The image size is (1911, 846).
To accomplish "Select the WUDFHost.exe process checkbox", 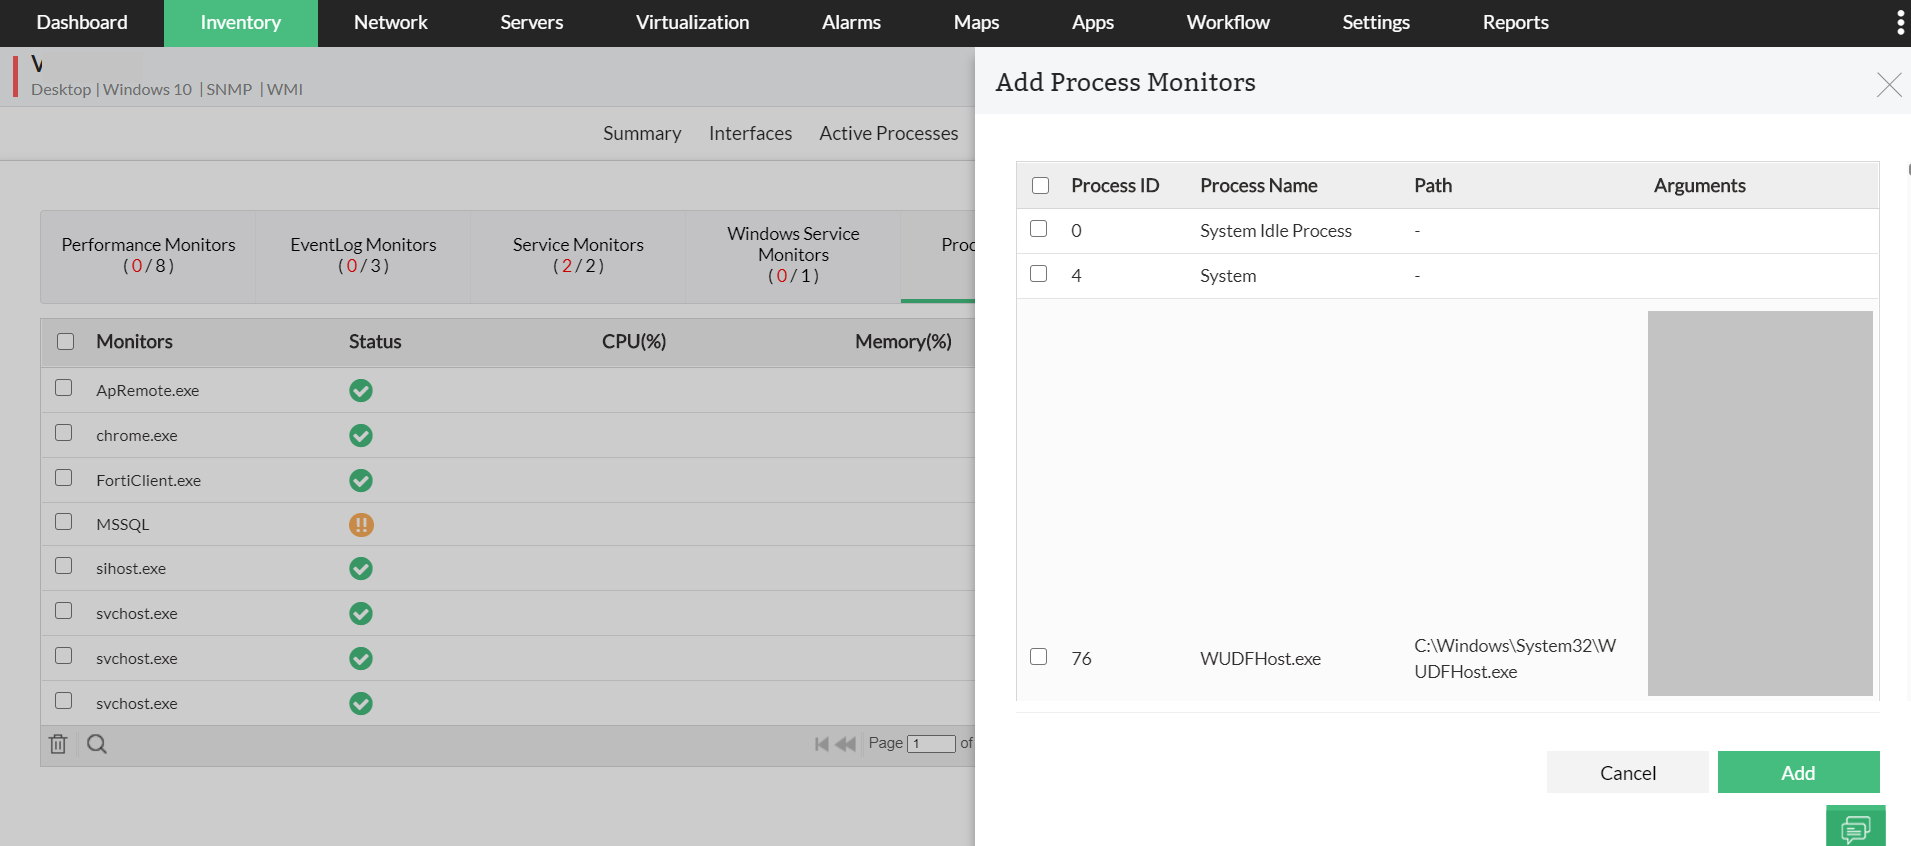I will pyautogui.click(x=1039, y=657).
